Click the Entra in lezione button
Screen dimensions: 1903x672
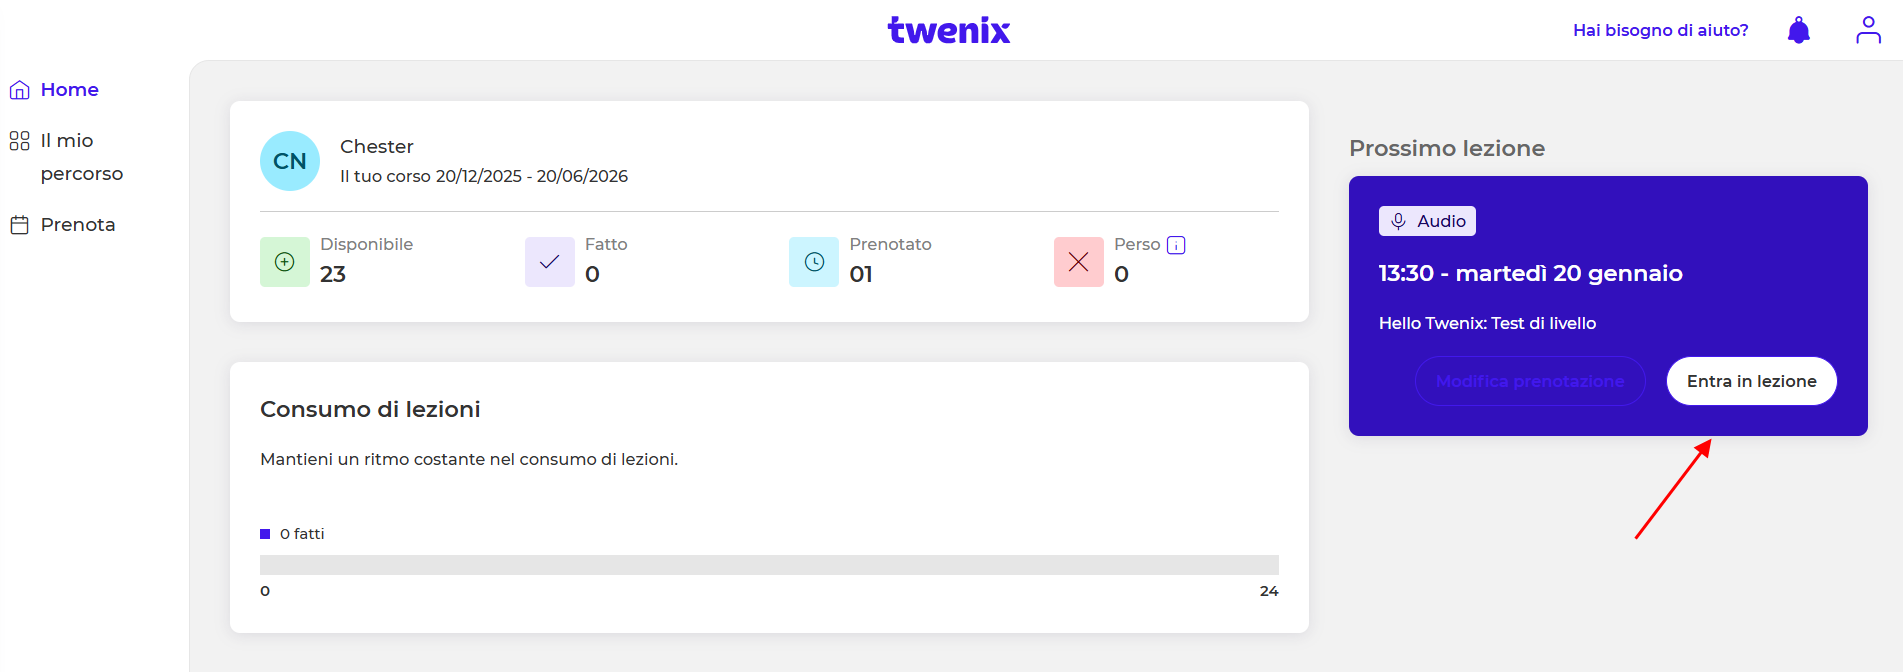coord(1751,381)
